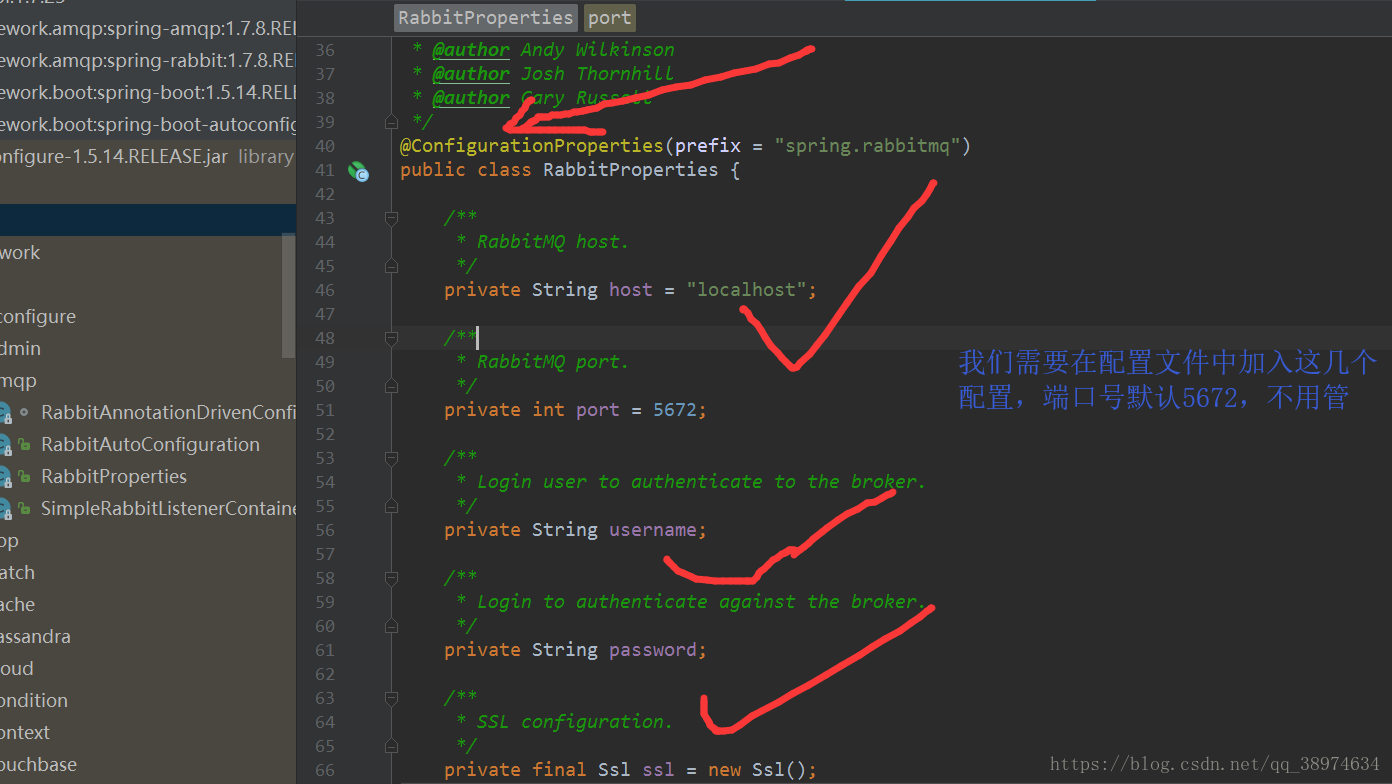
Task: Open RabbitAutoConfiguration in the project tree
Action: 150,445
